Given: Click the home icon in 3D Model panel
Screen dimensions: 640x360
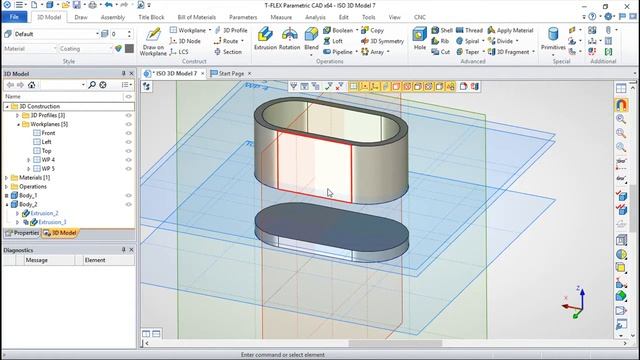Looking at the screenshot, I should point(31,84).
